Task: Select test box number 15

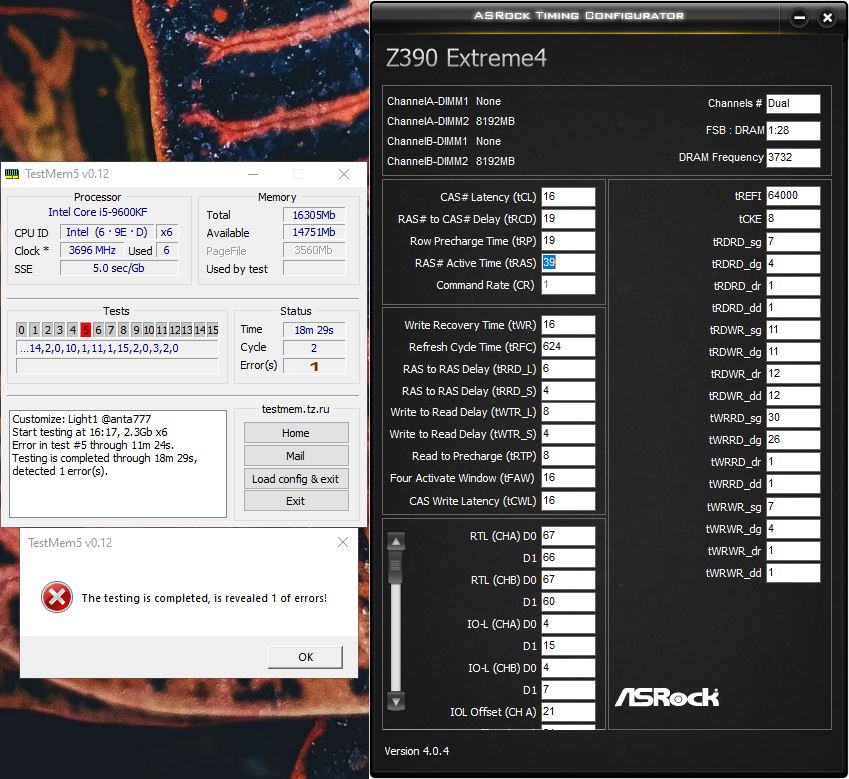Action: 213,330
